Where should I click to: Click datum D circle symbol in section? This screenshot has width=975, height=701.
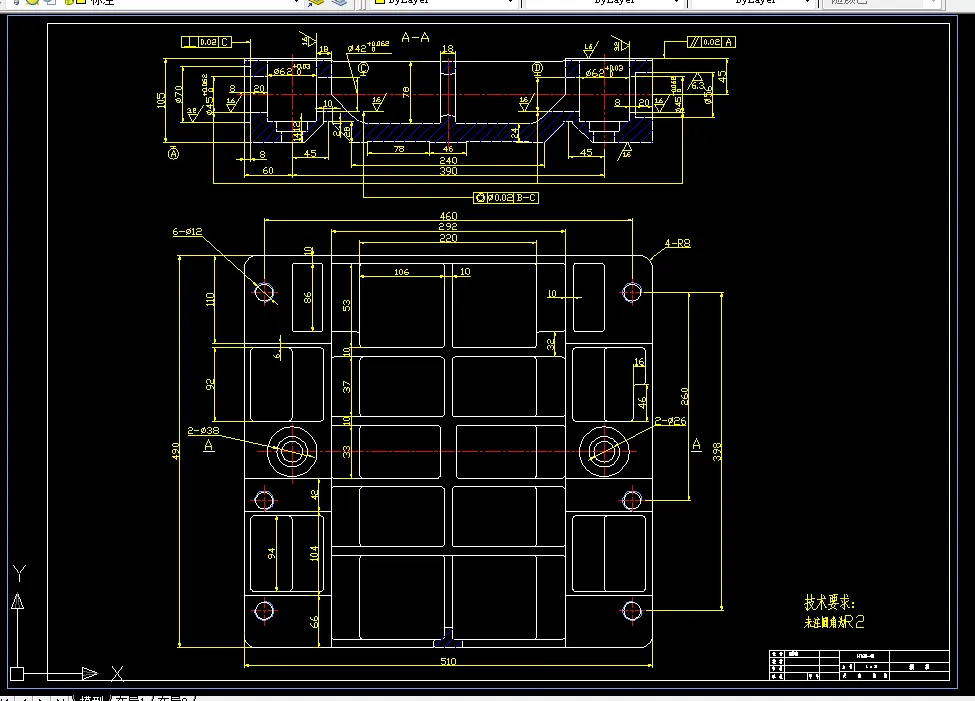click(x=538, y=68)
